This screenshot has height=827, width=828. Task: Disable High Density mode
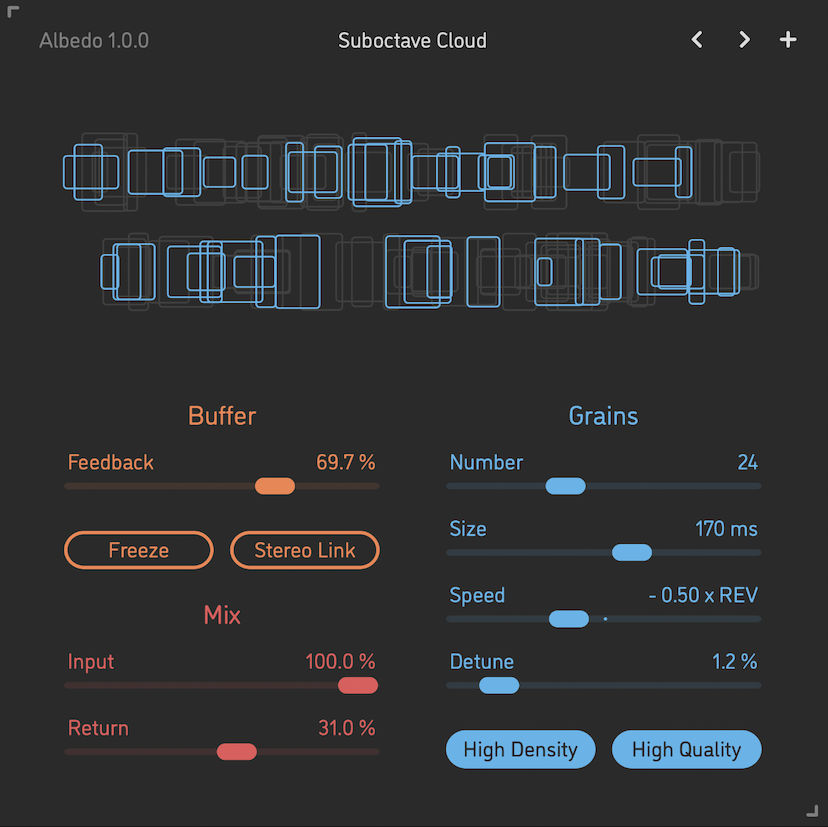click(x=520, y=749)
